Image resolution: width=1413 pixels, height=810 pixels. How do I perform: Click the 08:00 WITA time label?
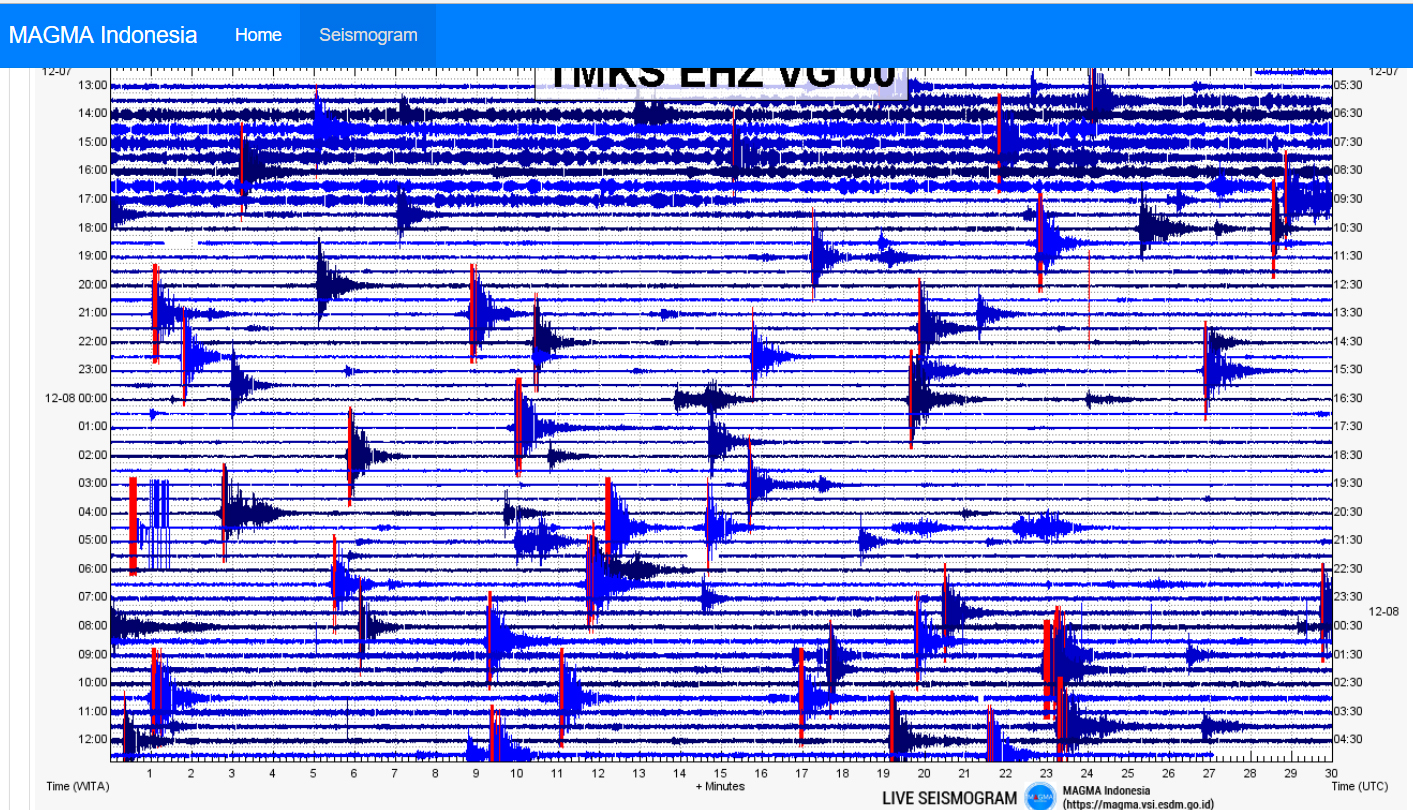(x=92, y=626)
